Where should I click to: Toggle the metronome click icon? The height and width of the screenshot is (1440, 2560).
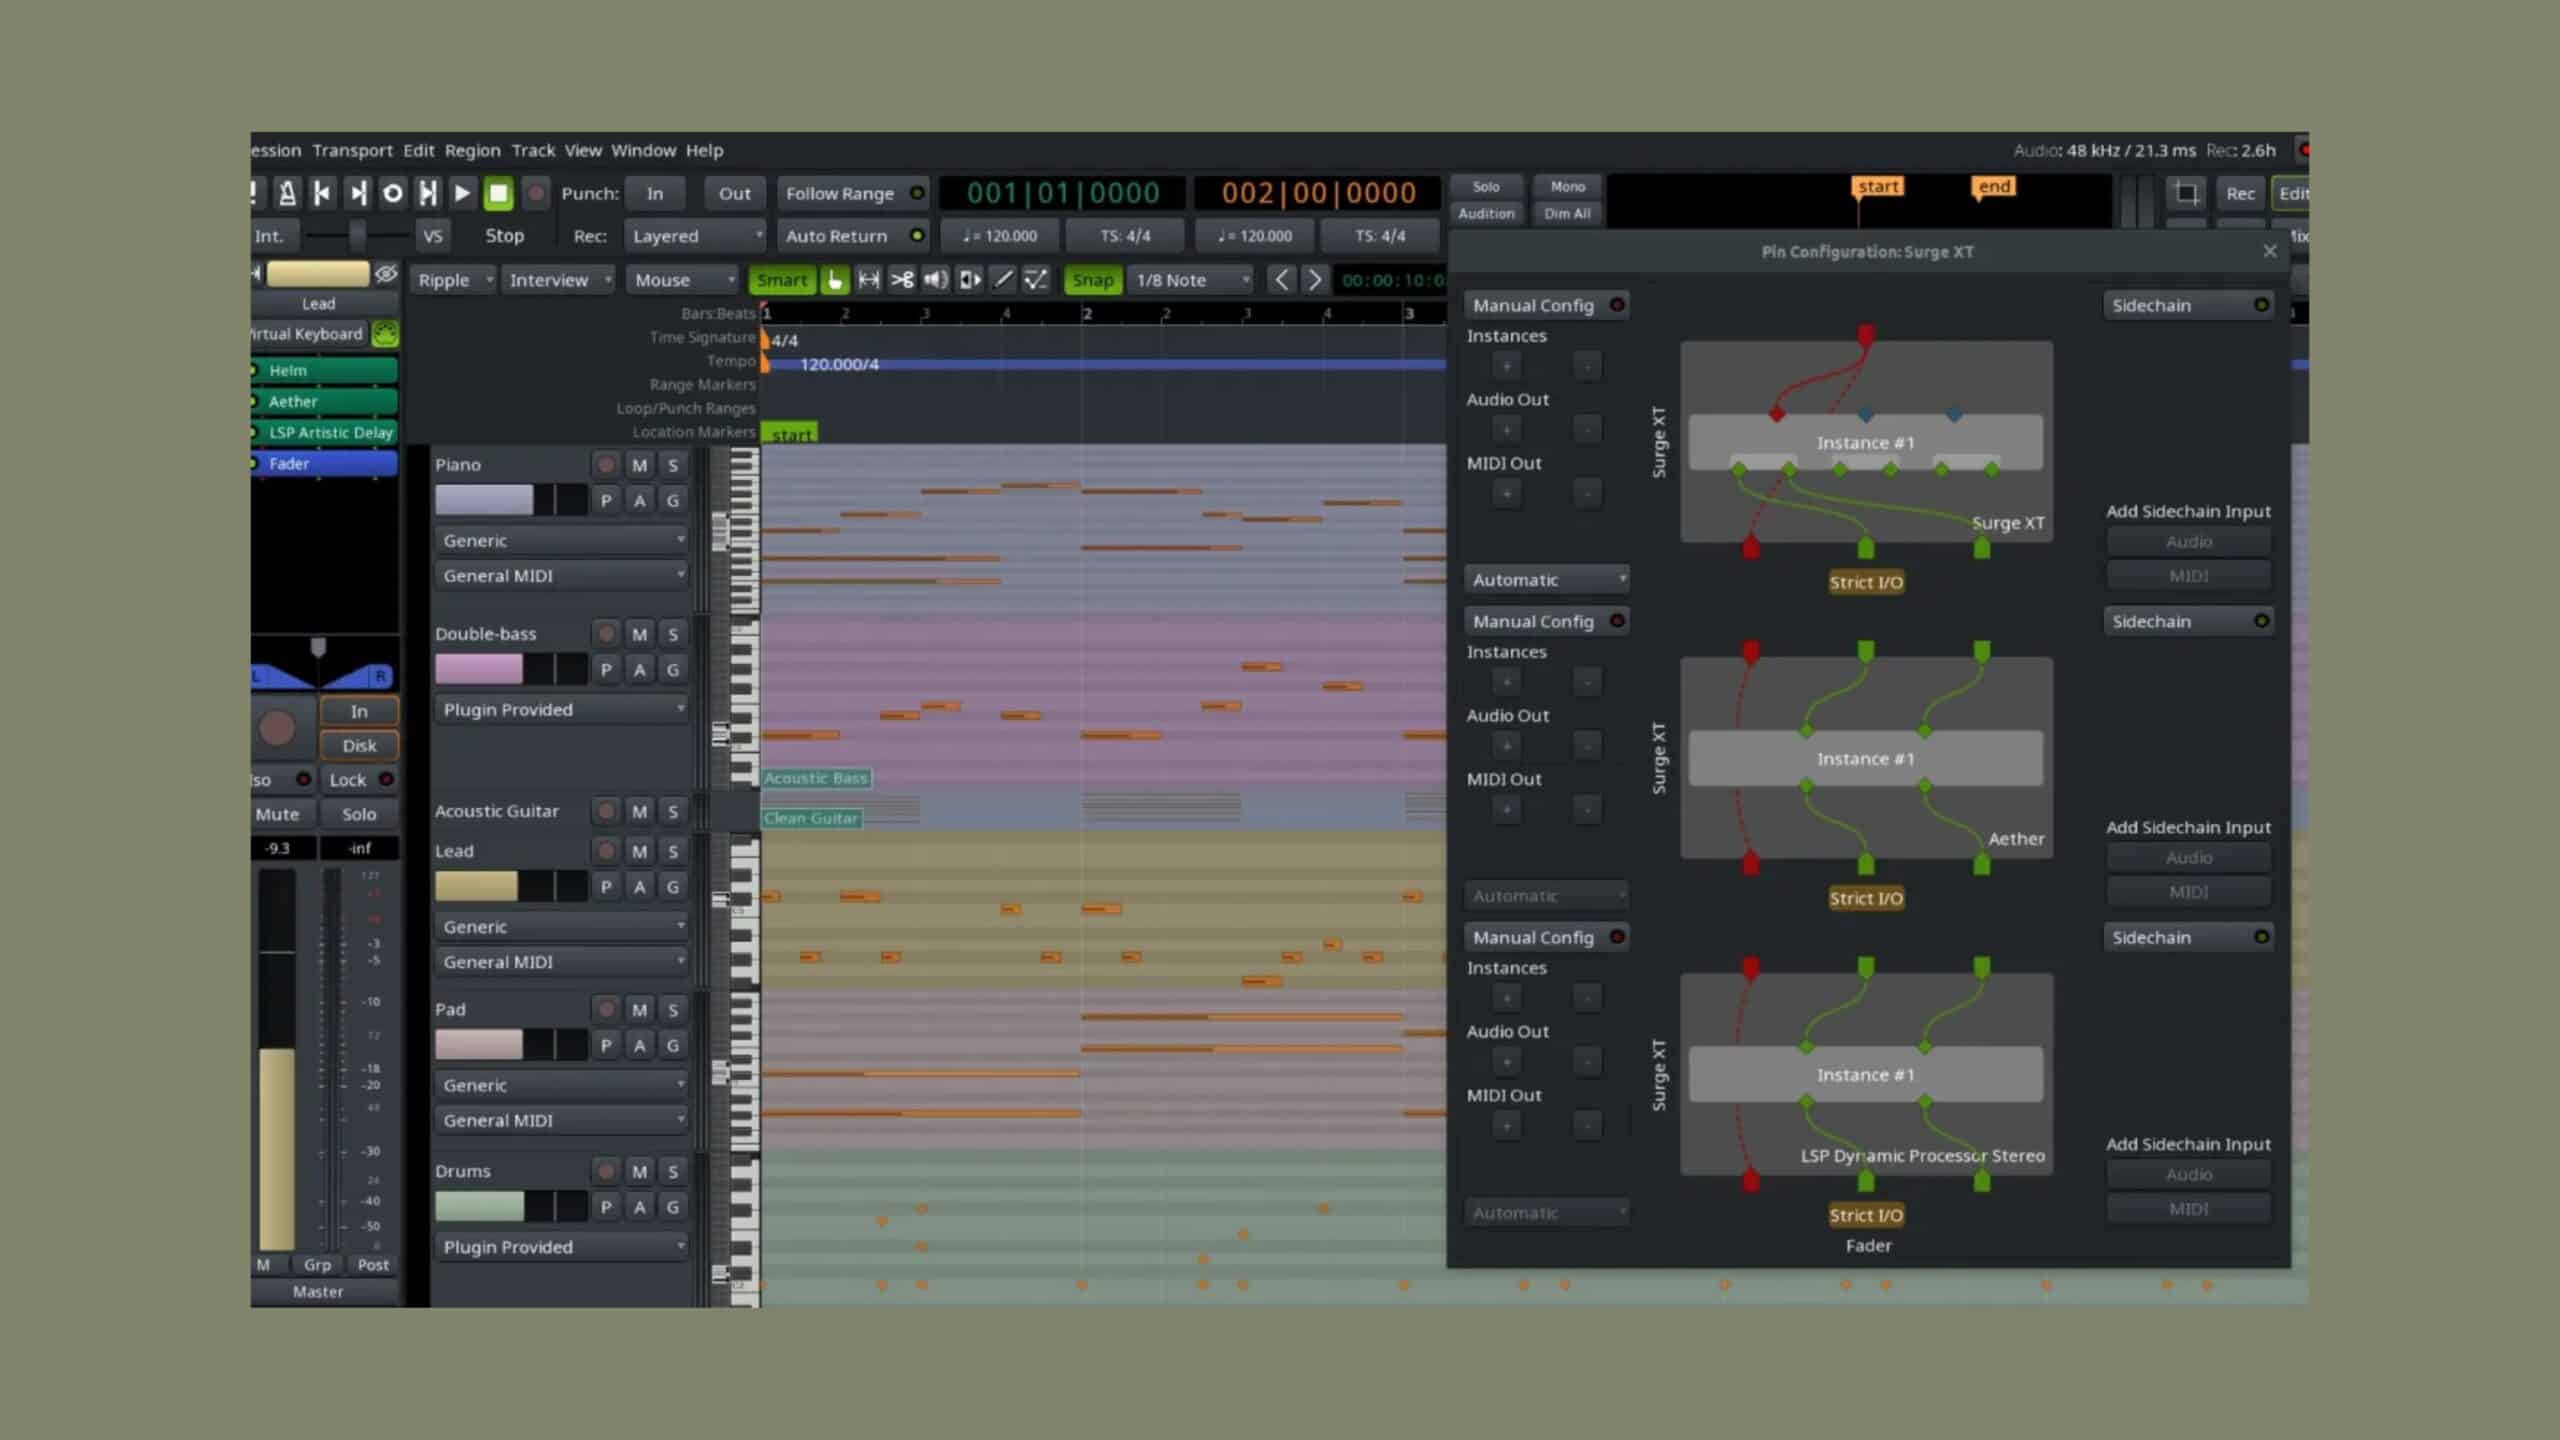287,193
